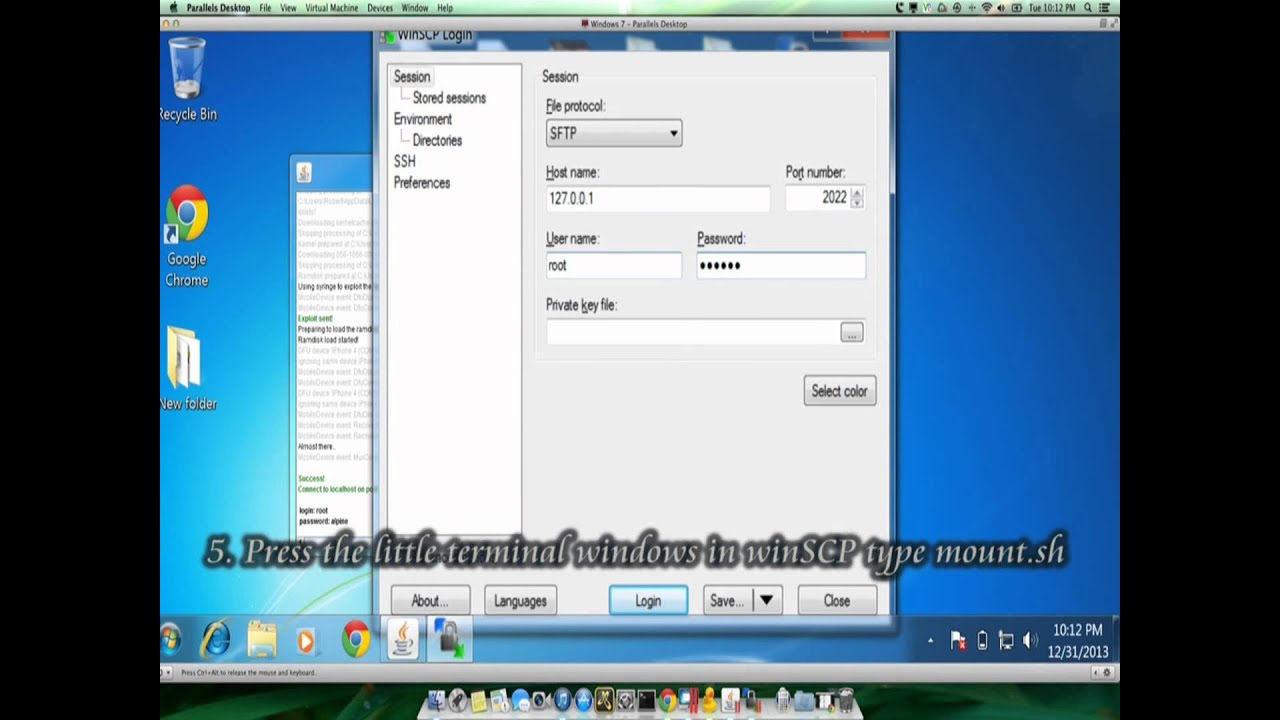The image size is (1280, 720).
Task: Open the macOS Wi-Fi status icon
Action: 987,7
